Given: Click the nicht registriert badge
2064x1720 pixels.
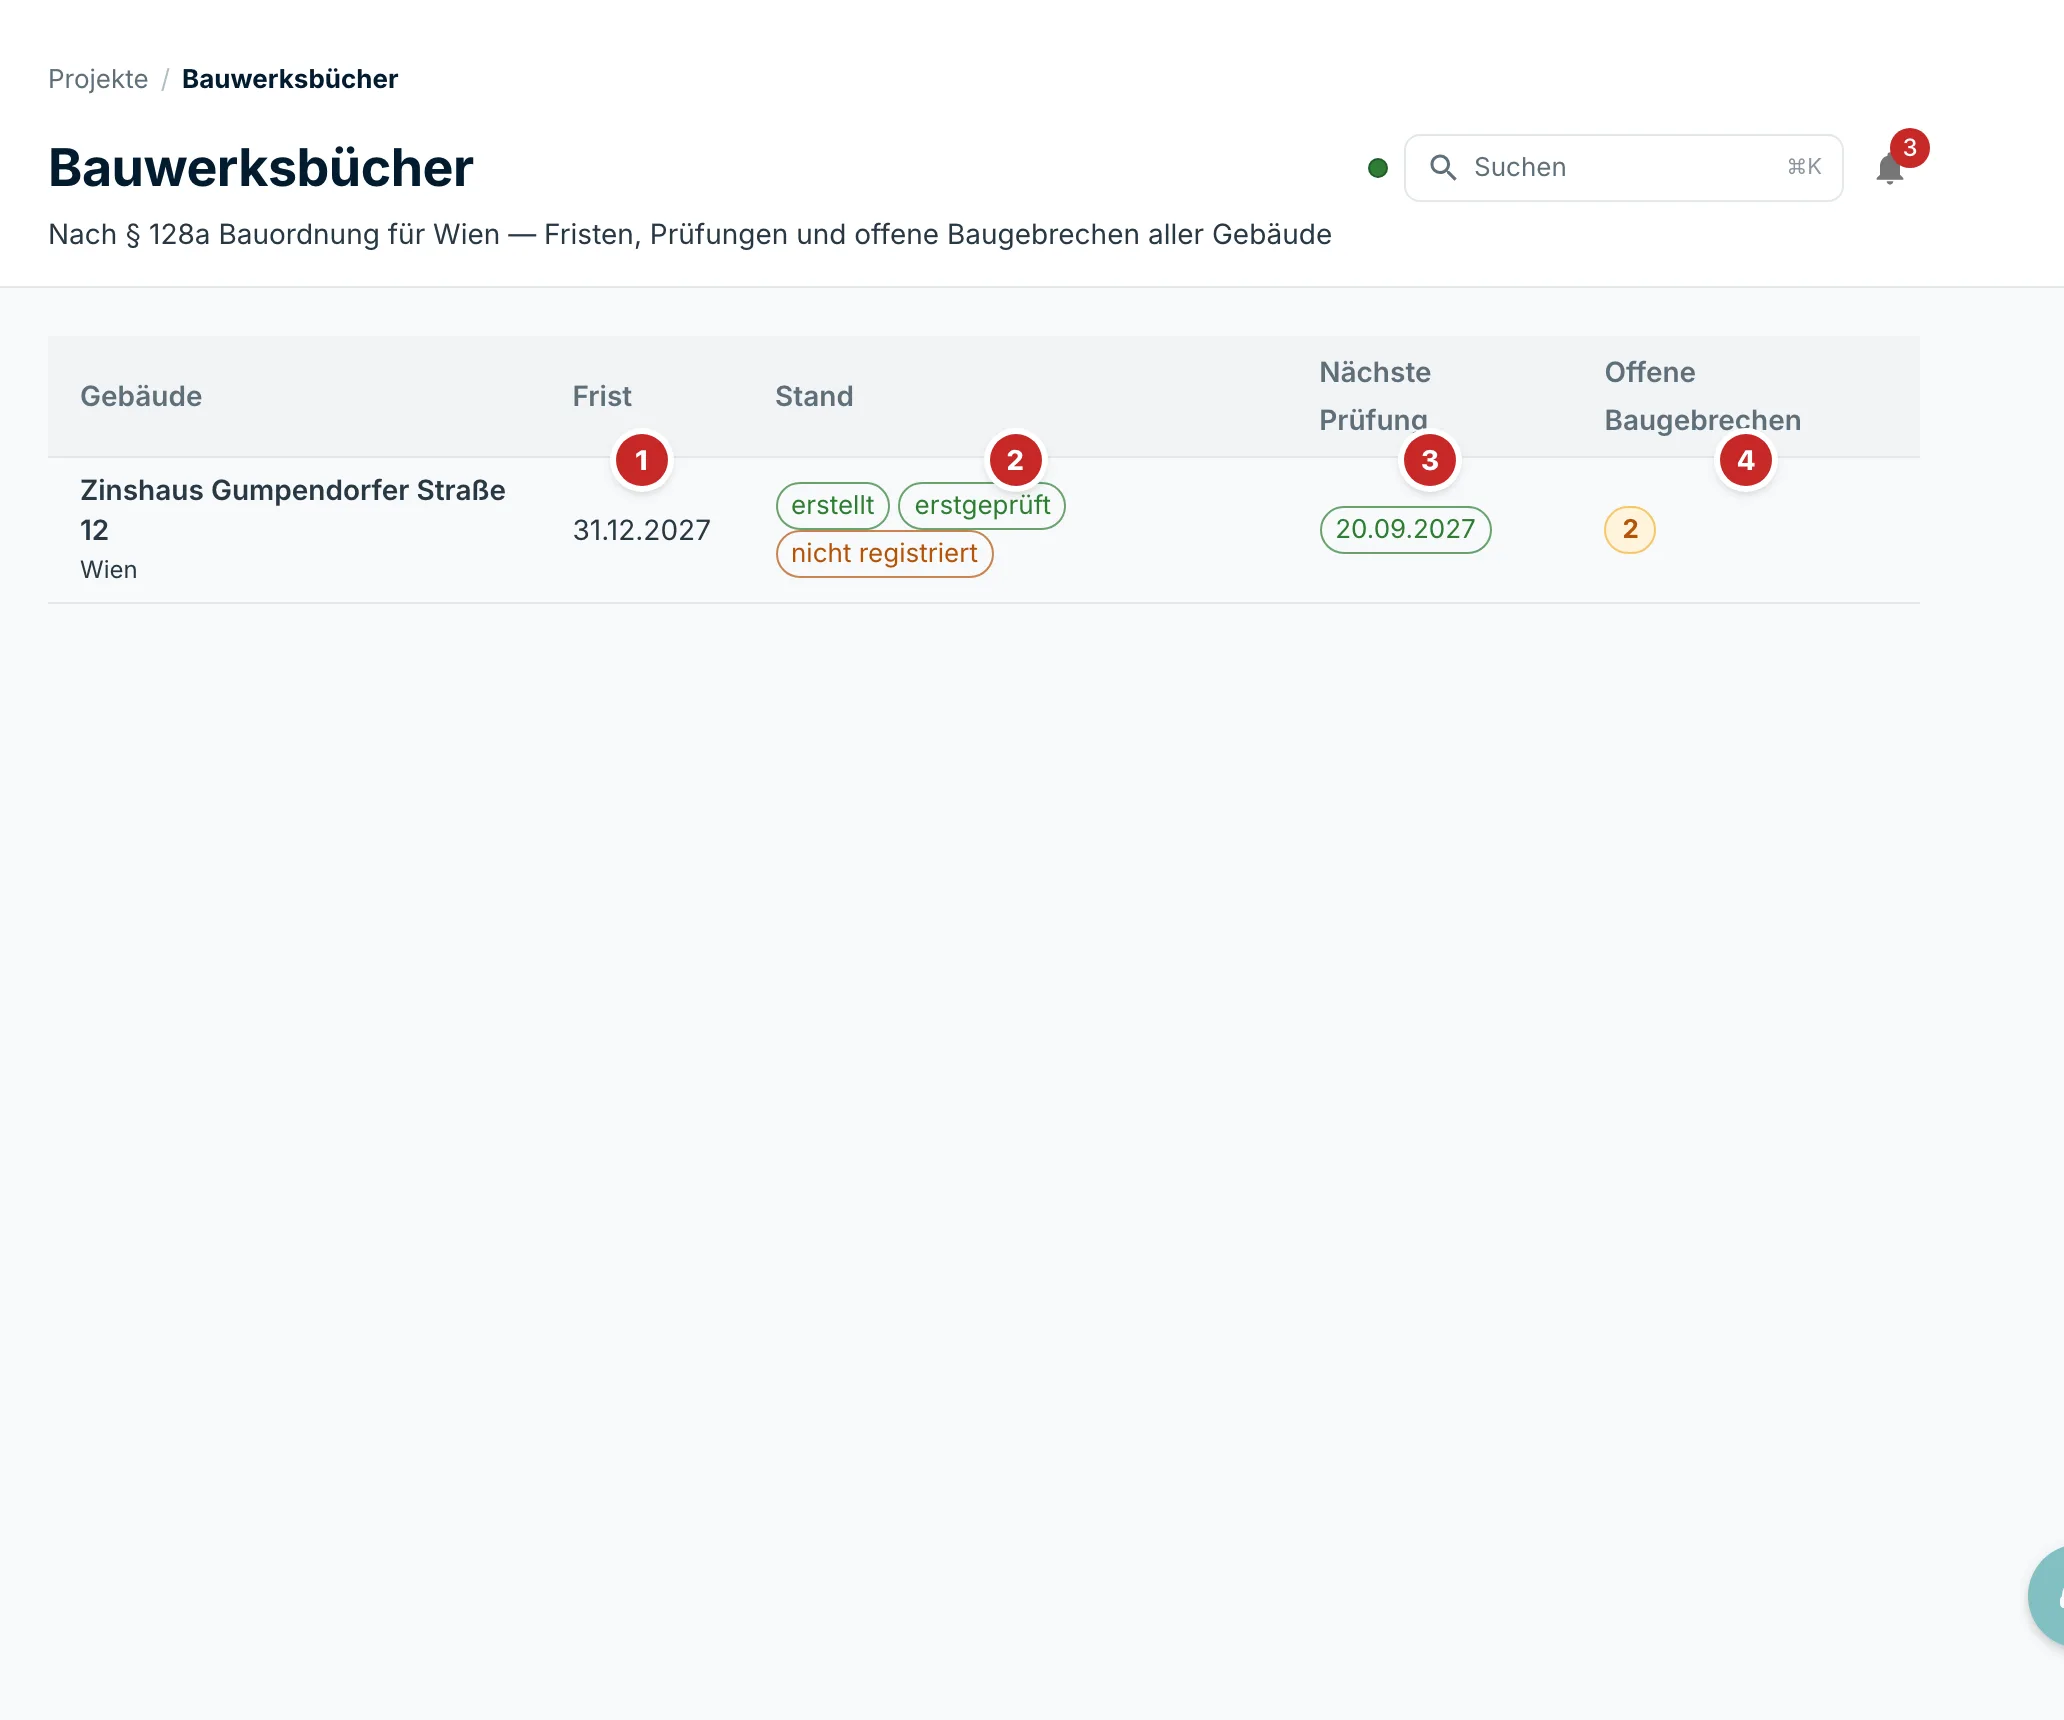Looking at the screenshot, I should (x=884, y=553).
